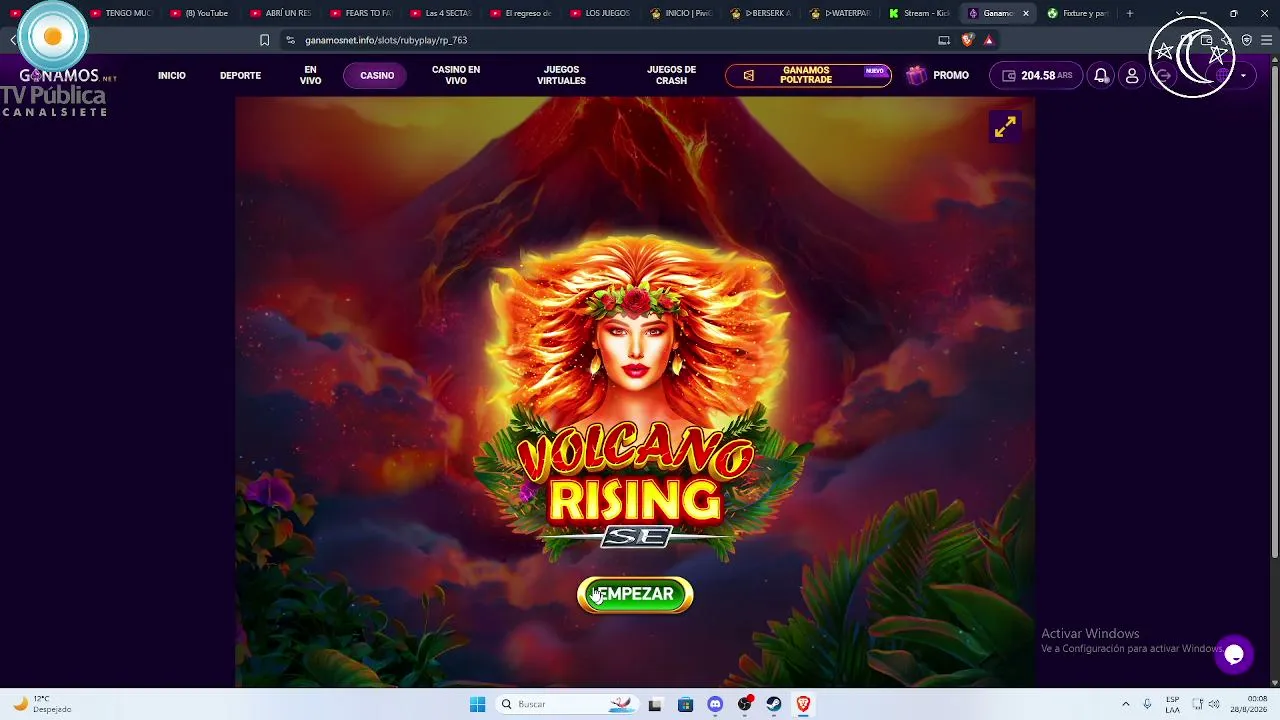Open the DEPORTE section

(x=240, y=75)
